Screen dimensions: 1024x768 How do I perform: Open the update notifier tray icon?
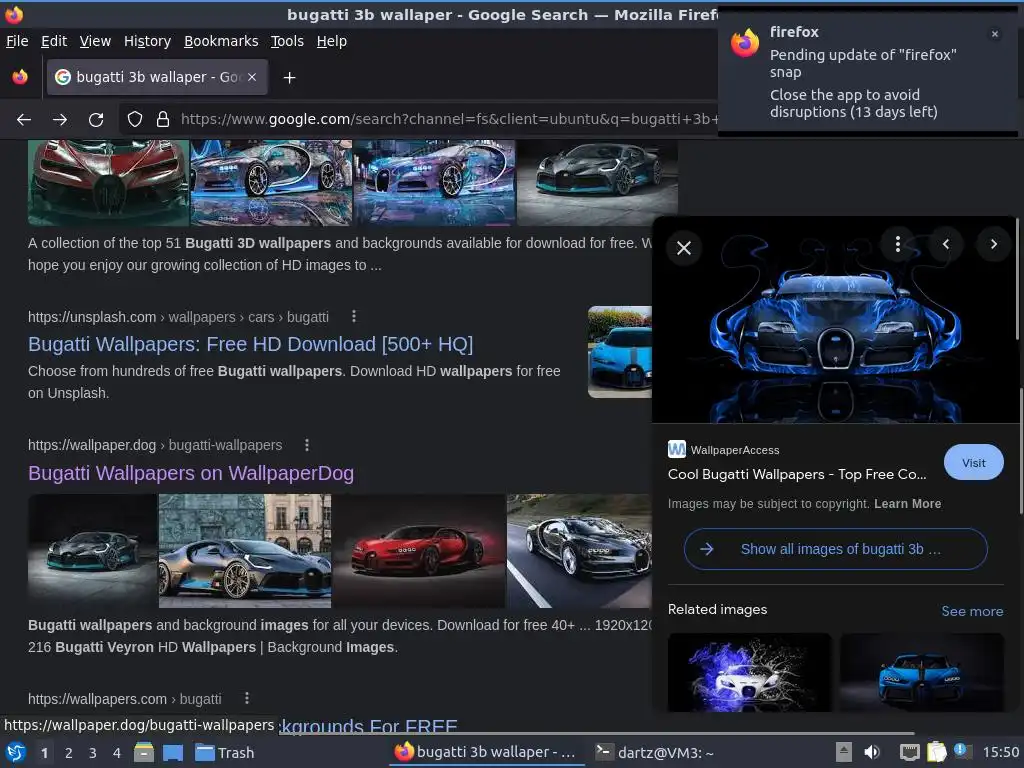[x=962, y=751]
